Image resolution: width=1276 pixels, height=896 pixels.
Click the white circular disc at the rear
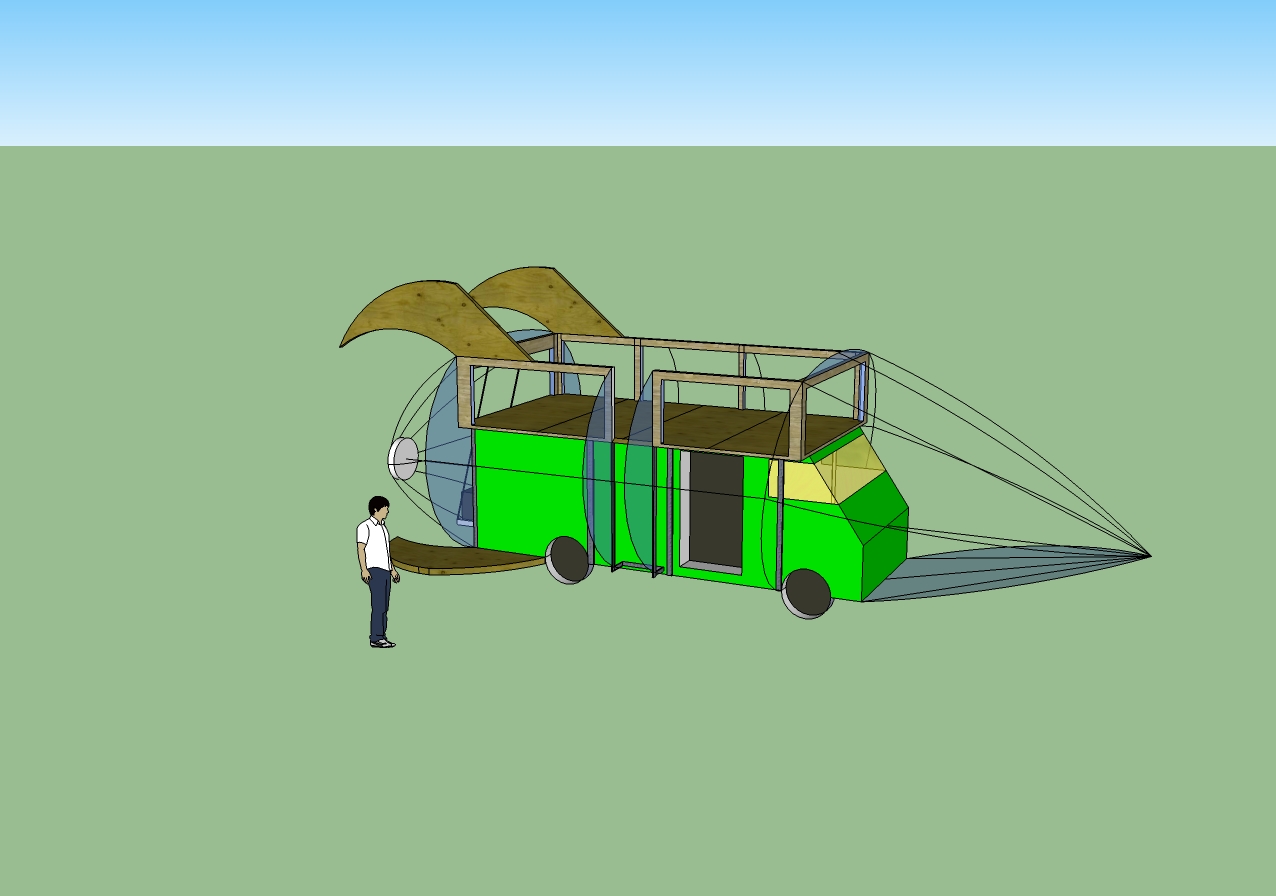point(403,458)
